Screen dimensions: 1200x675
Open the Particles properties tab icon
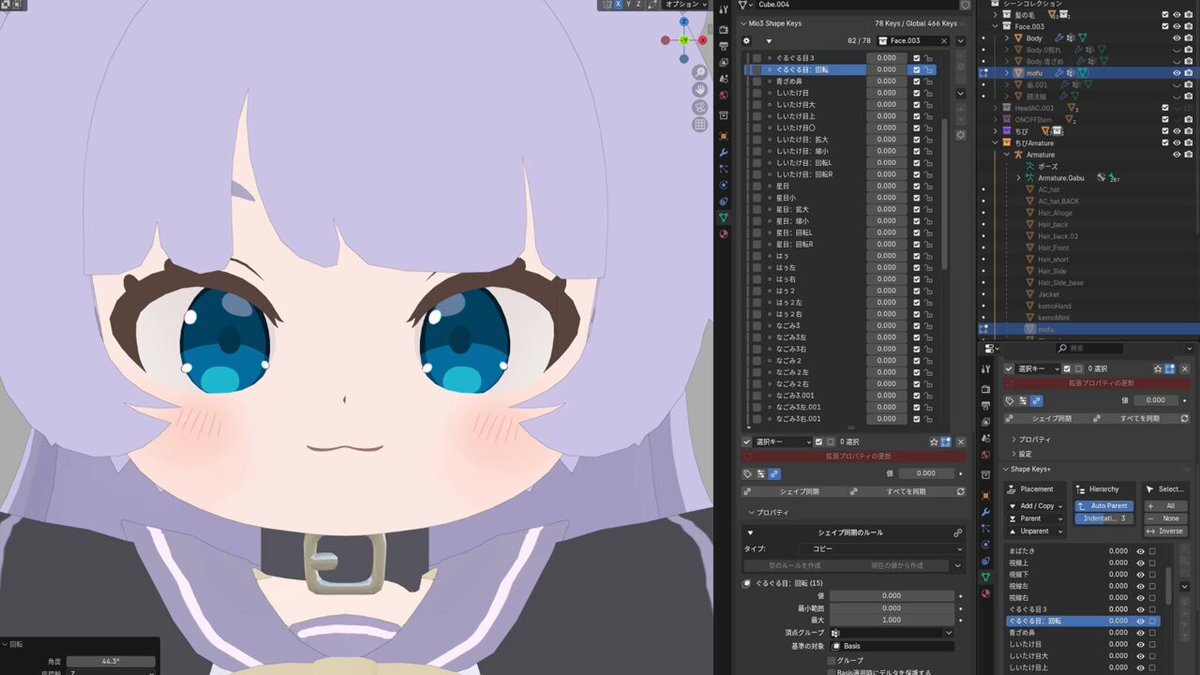724,169
